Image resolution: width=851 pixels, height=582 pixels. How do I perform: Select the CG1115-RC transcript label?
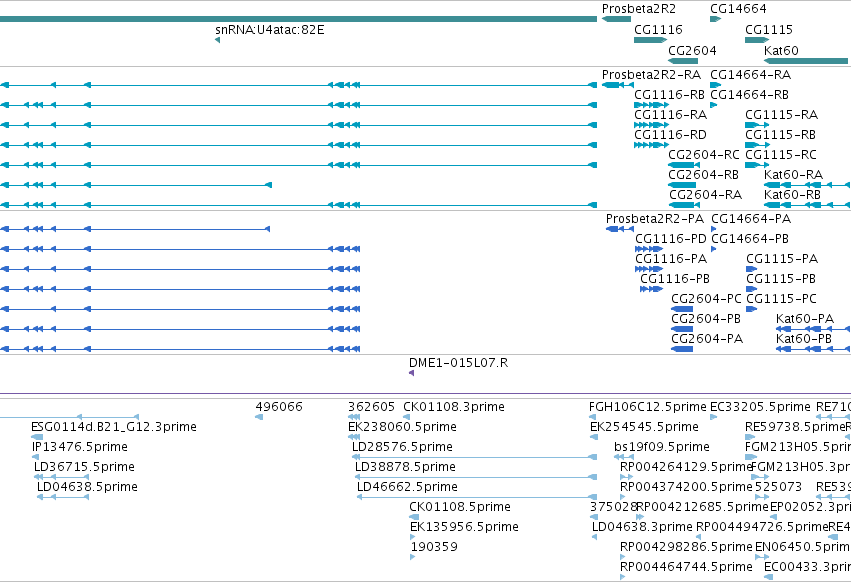pos(781,155)
